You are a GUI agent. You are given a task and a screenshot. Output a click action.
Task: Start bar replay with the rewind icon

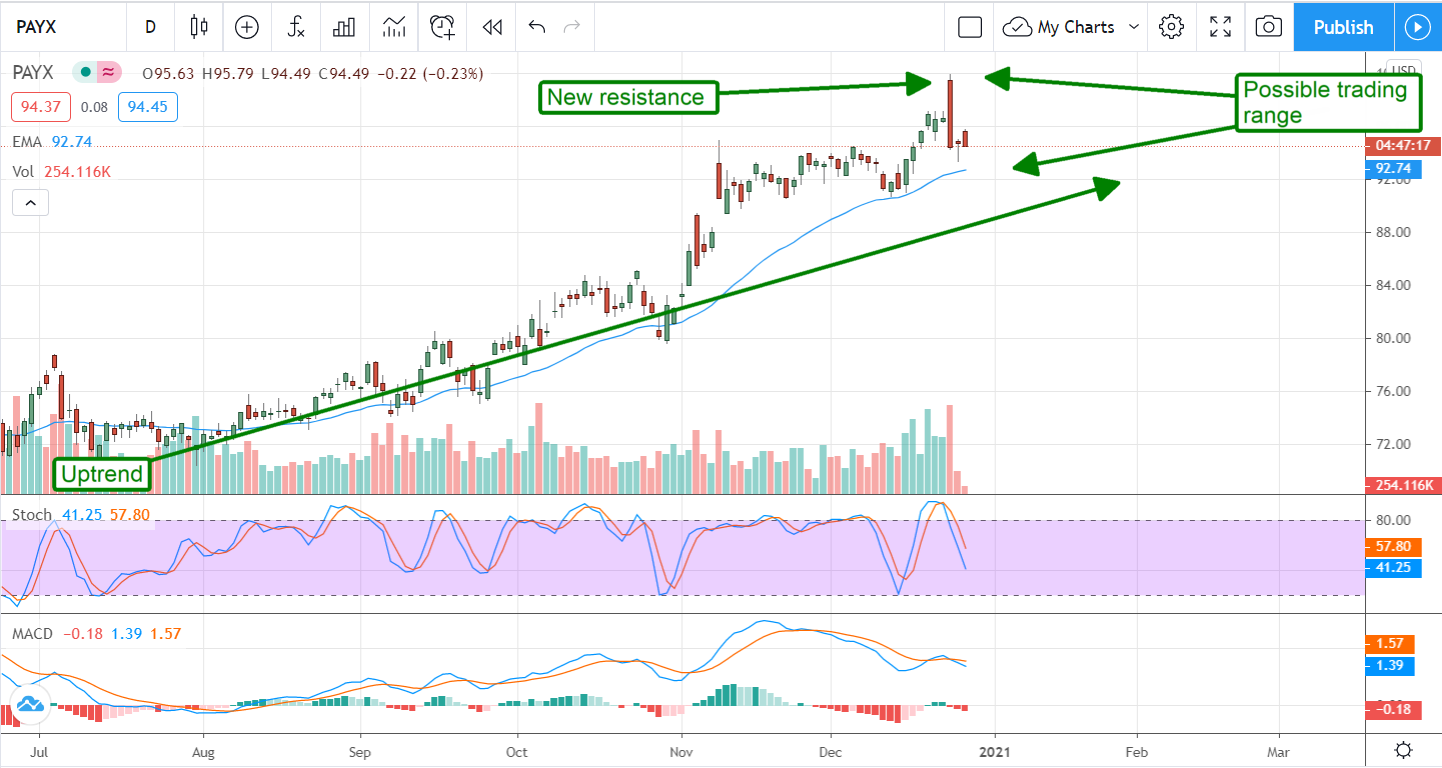pyautogui.click(x=492, y=27)
